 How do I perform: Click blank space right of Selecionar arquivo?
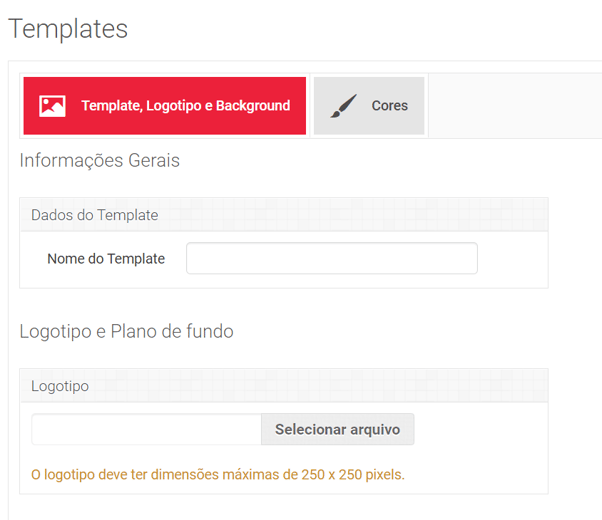(x=480, y=430)
